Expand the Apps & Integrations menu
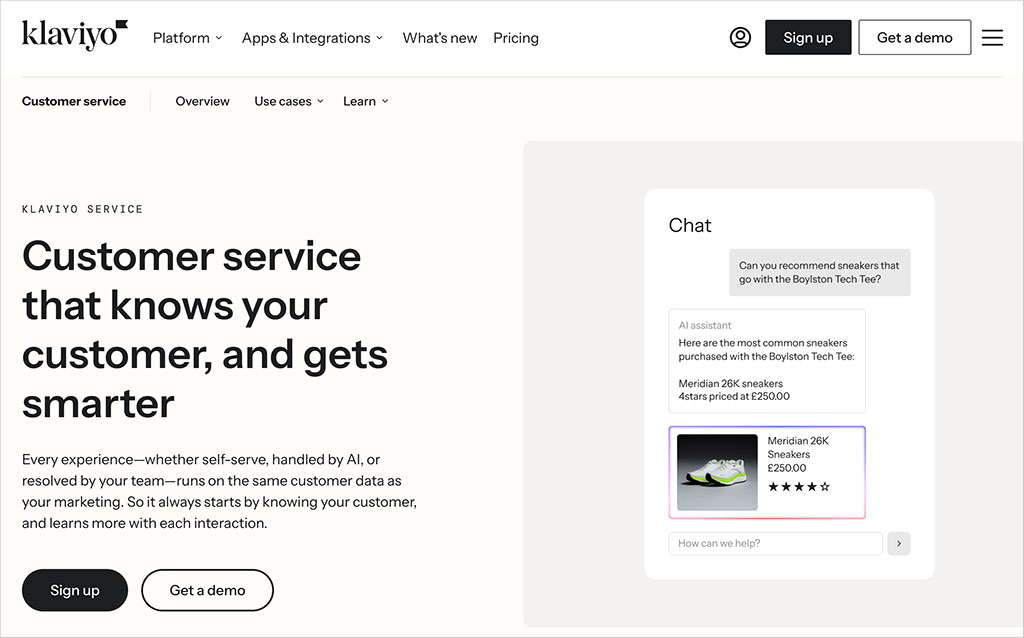The height and width of the screenshot is (638, 1024). click(x=312, y=38)
